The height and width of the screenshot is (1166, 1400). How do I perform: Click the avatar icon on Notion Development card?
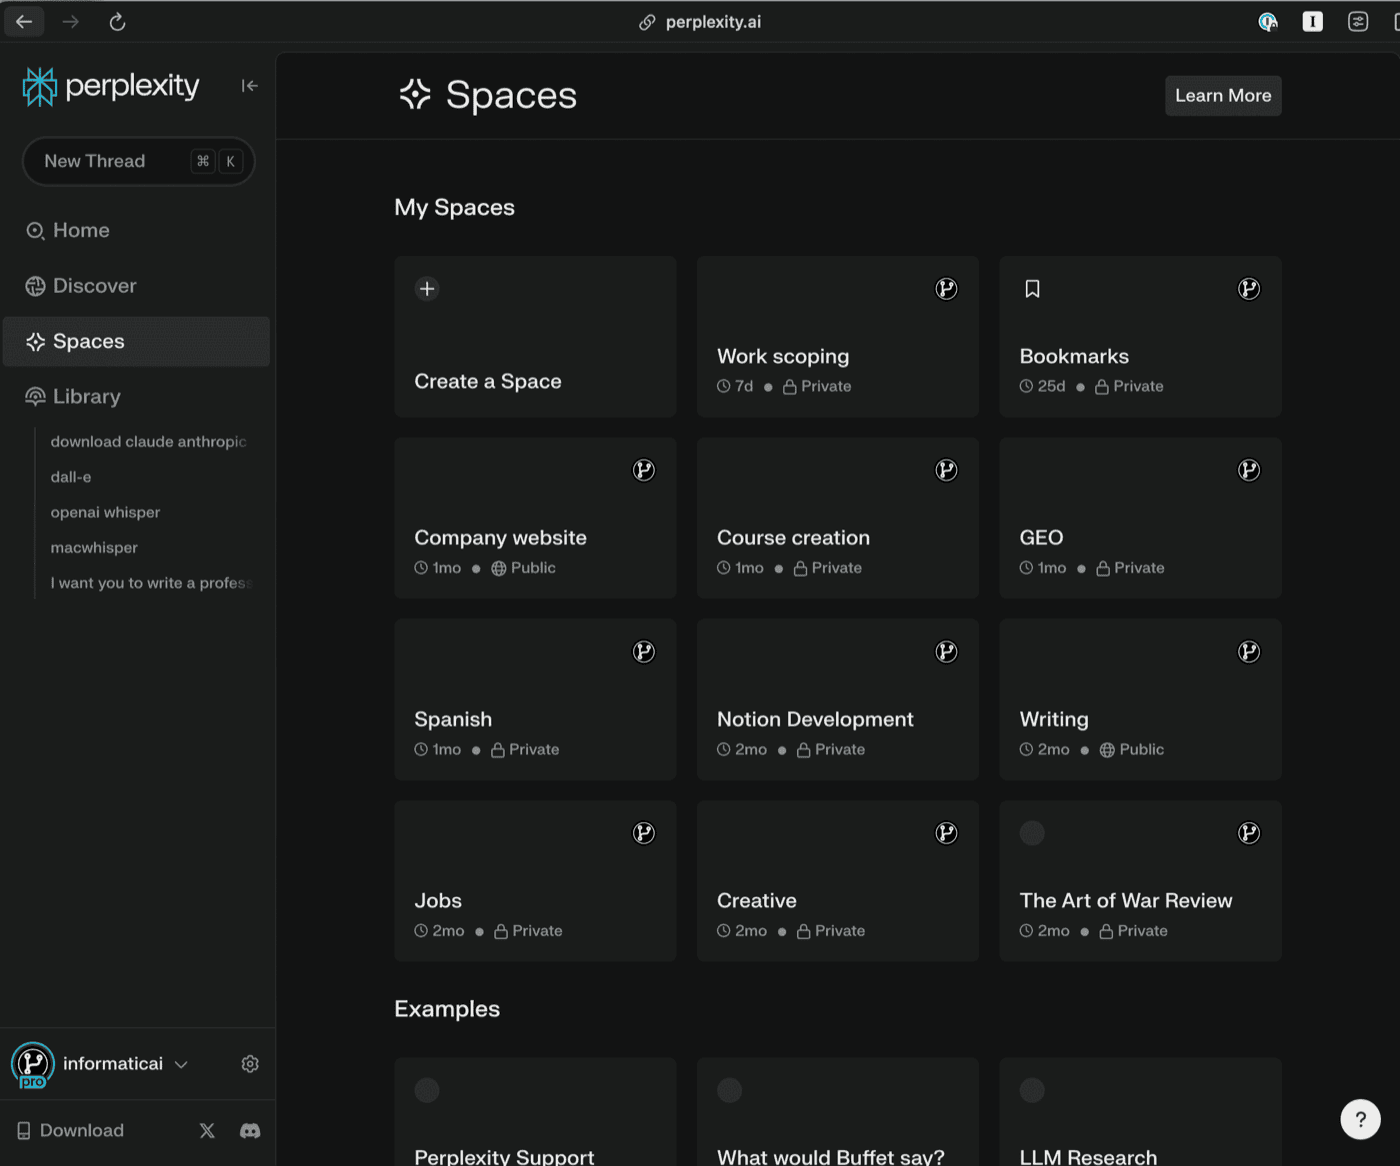(946, 652)
